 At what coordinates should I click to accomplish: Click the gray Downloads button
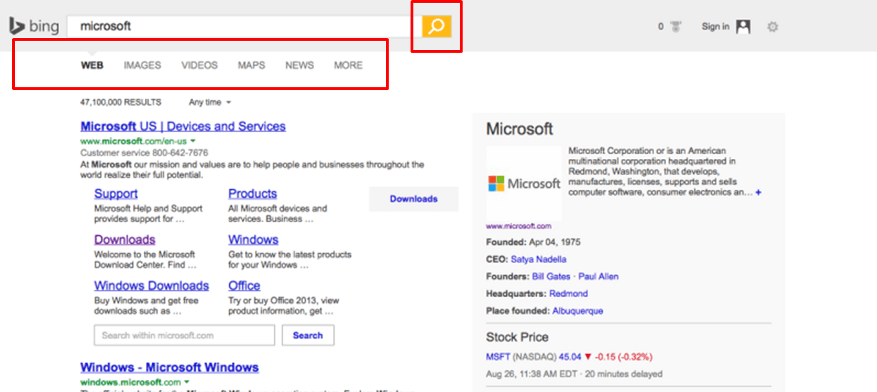(413, 199)
